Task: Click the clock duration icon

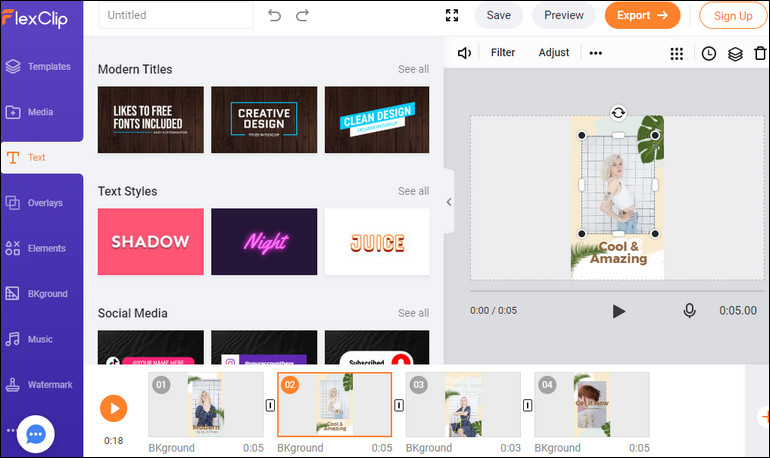Action: click(709, 54)
